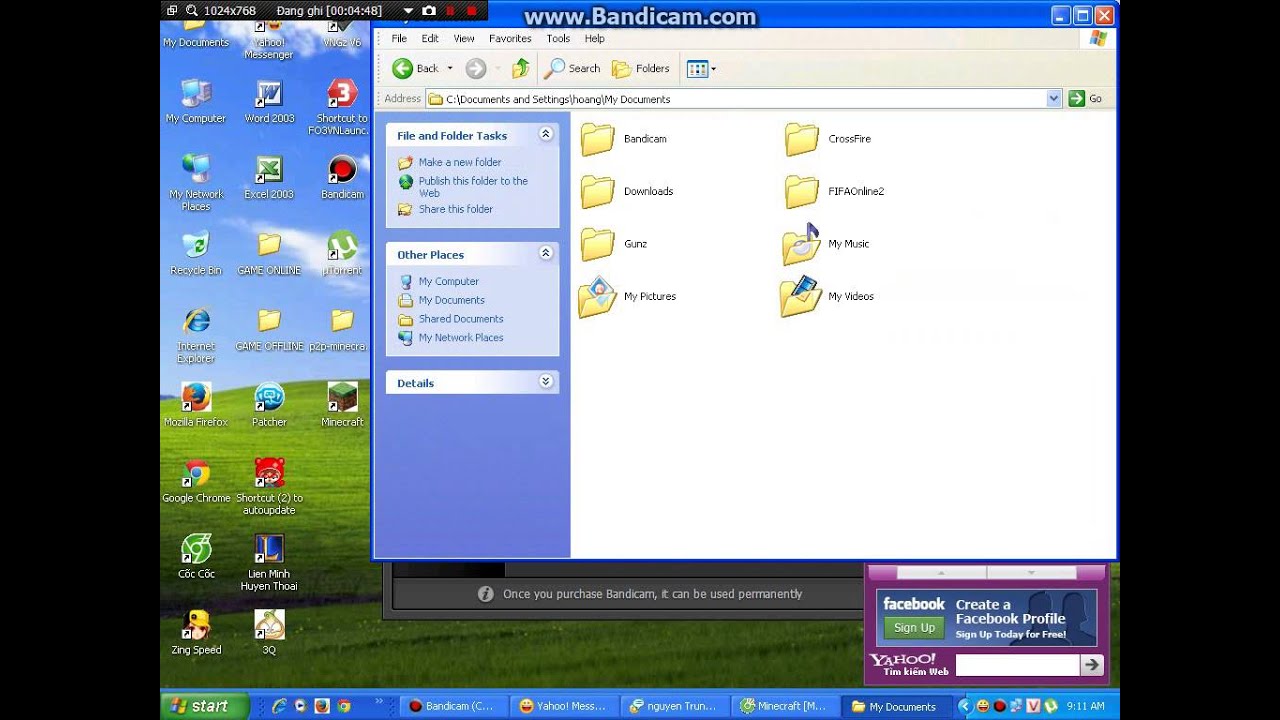This screenshot has width=1280, height=720.
Task: Select the Recycle Bin desktop icon
Action: tap(196, 253)
